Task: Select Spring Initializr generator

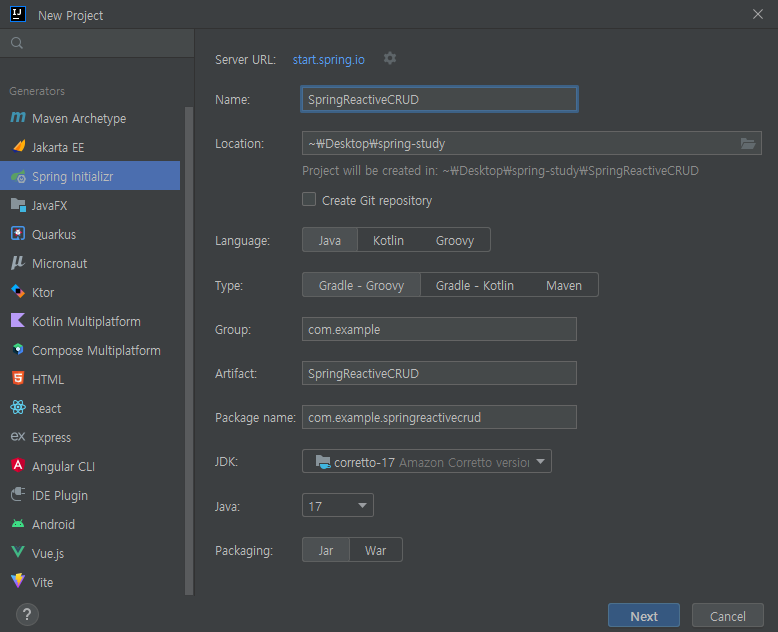Action: coord(90,176)
